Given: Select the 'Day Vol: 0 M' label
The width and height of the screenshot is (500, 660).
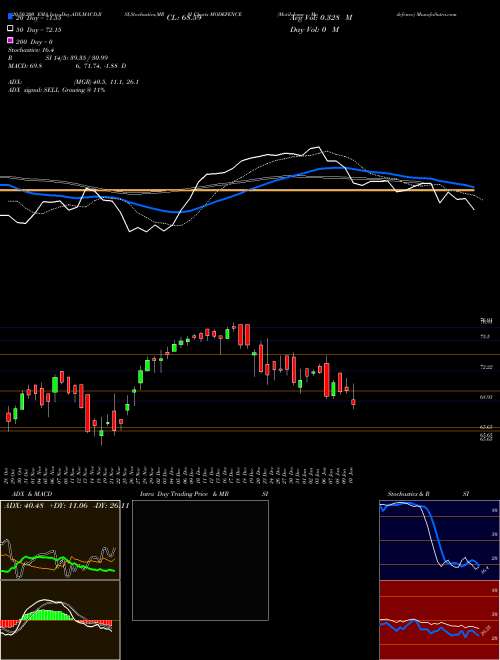Looking at the screenshot, I should pyautogui.click(x=315, y=29).
